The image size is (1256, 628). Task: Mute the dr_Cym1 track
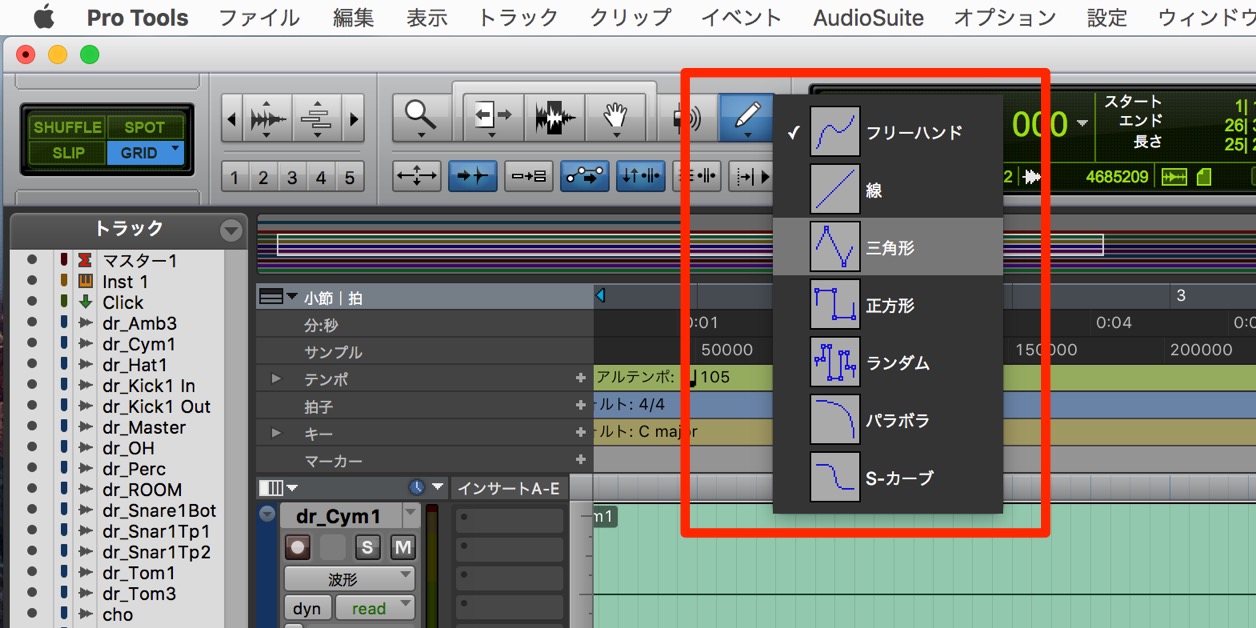[402, 547]
